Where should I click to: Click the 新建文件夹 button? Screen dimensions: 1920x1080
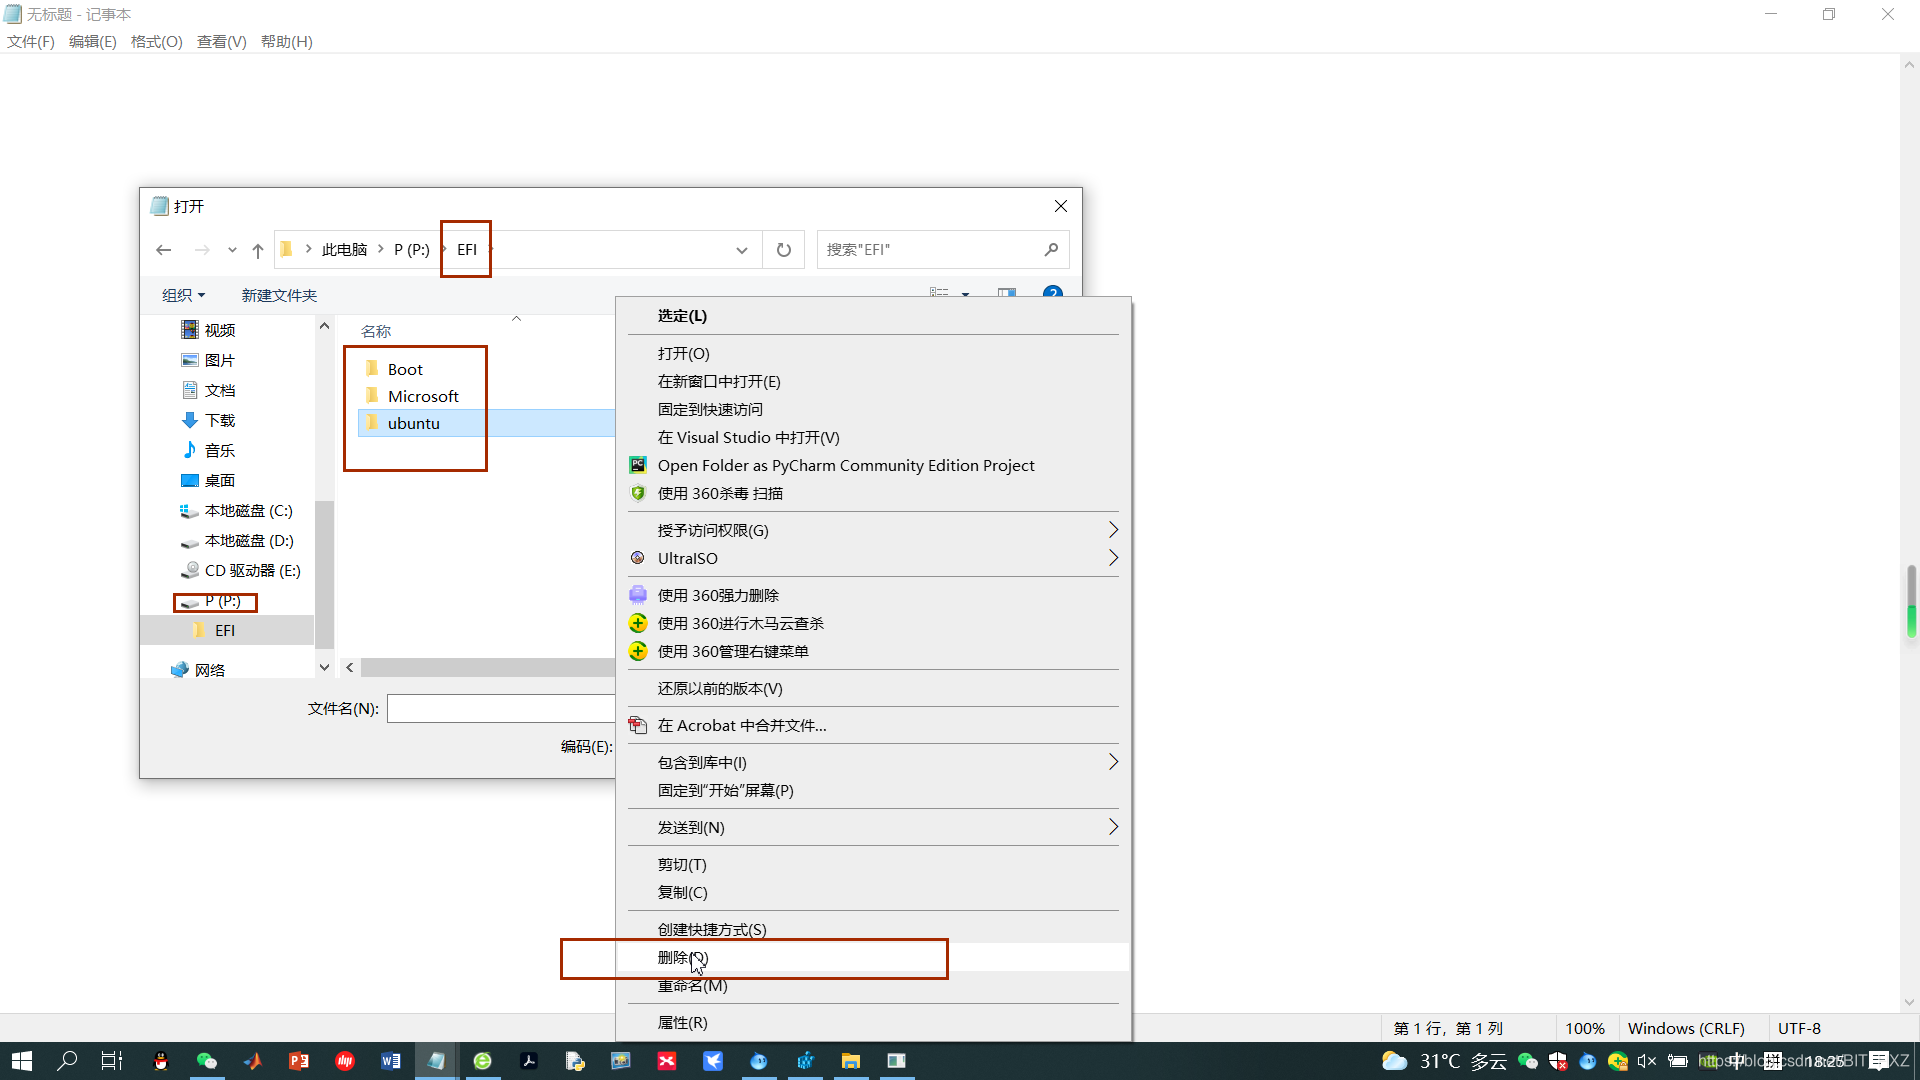coord(279,296)
